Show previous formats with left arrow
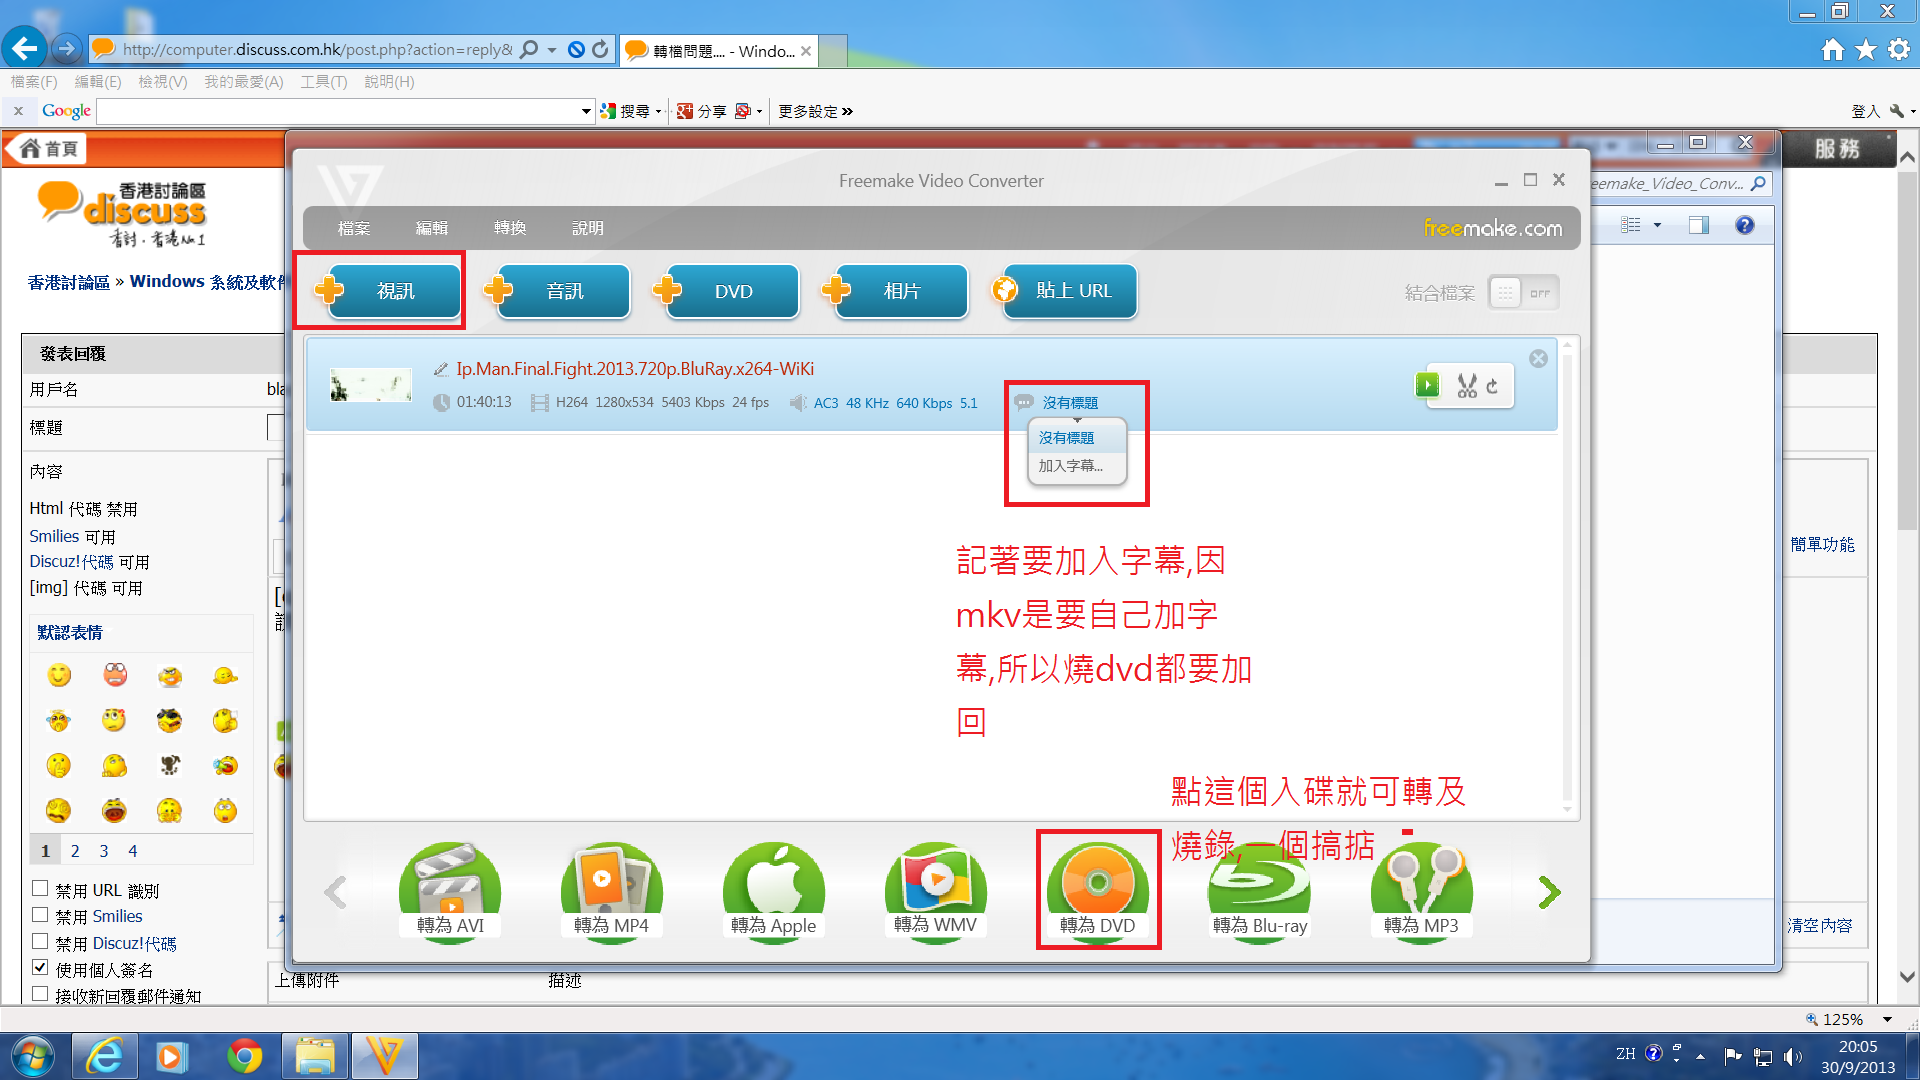The height and width of the screenshot is (1080, 1920). click(x=335, y=892)
